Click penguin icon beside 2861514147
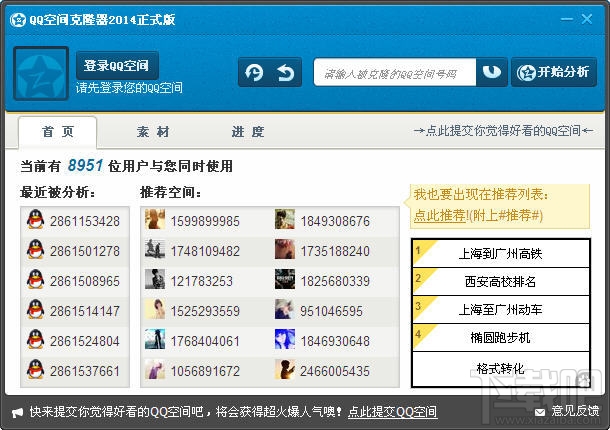Image resolution: width=610 pixels, height=430 pixels. coord(35,309)
